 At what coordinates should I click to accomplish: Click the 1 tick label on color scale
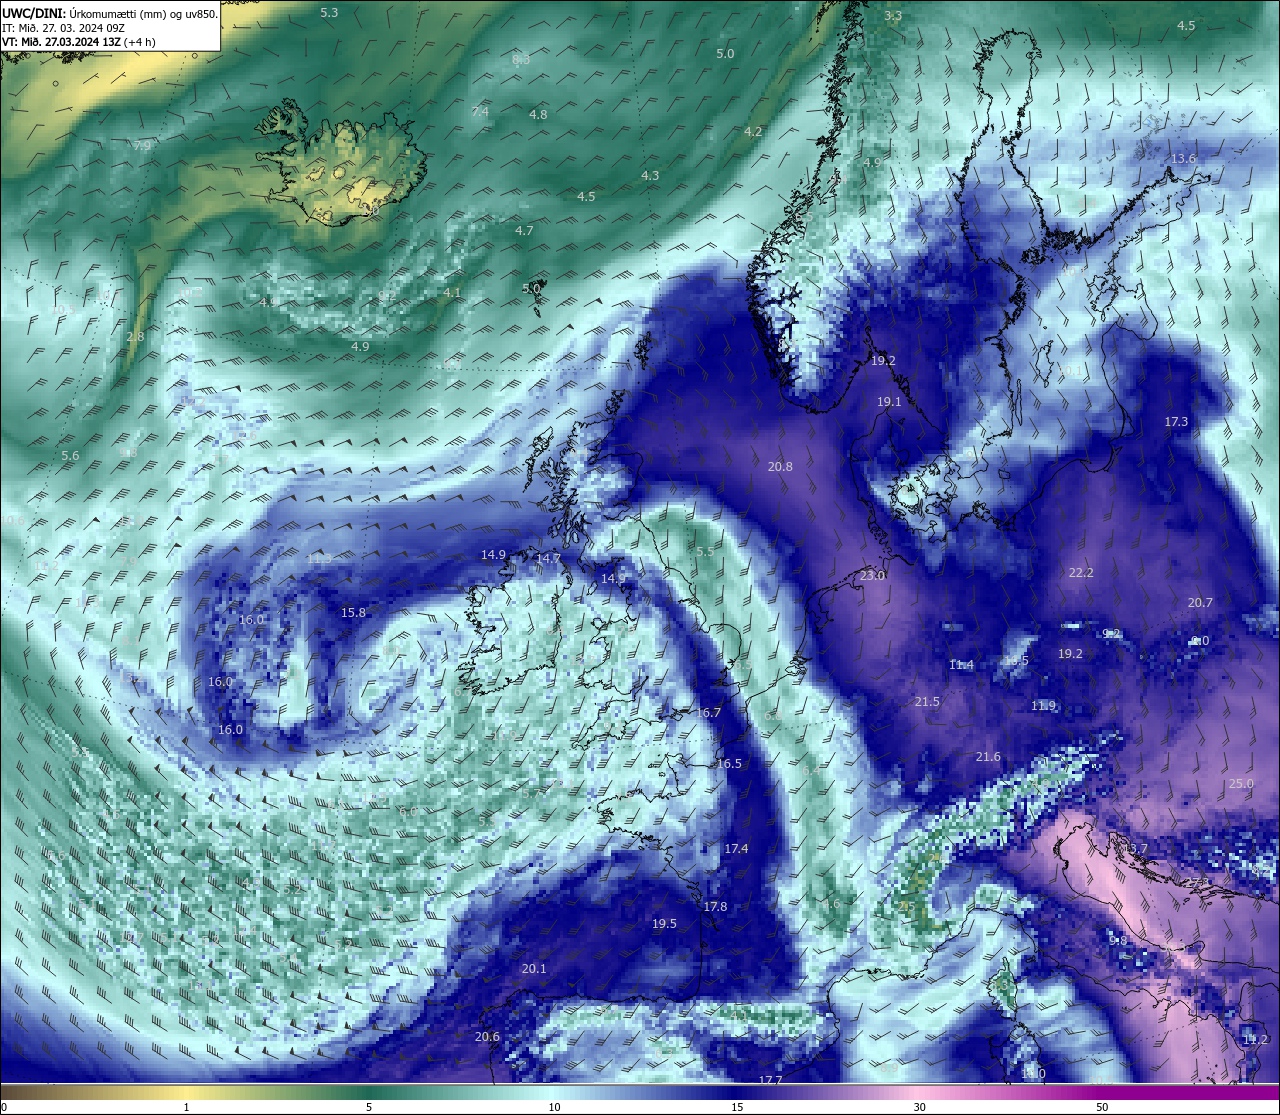(x=186, y=1107)
